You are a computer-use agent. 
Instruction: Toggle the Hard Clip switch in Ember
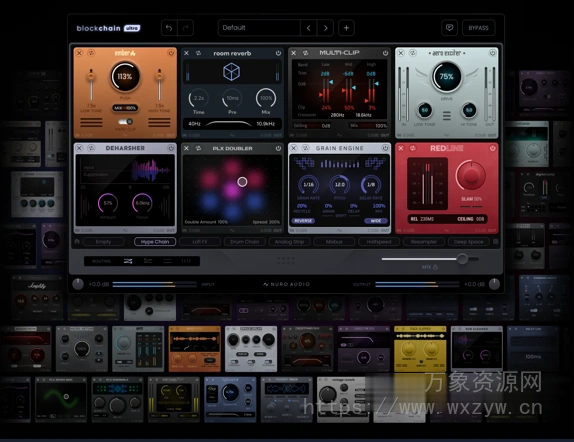point(125,122)
